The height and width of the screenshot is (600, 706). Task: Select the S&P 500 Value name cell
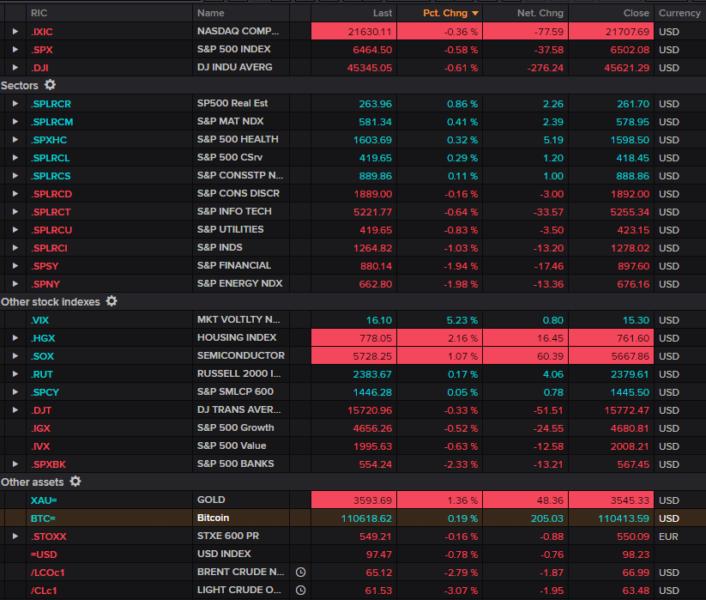click(231, 446)
